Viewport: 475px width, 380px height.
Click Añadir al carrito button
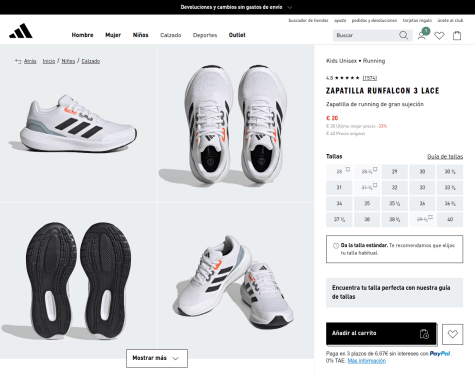click(x=381, y=333)
